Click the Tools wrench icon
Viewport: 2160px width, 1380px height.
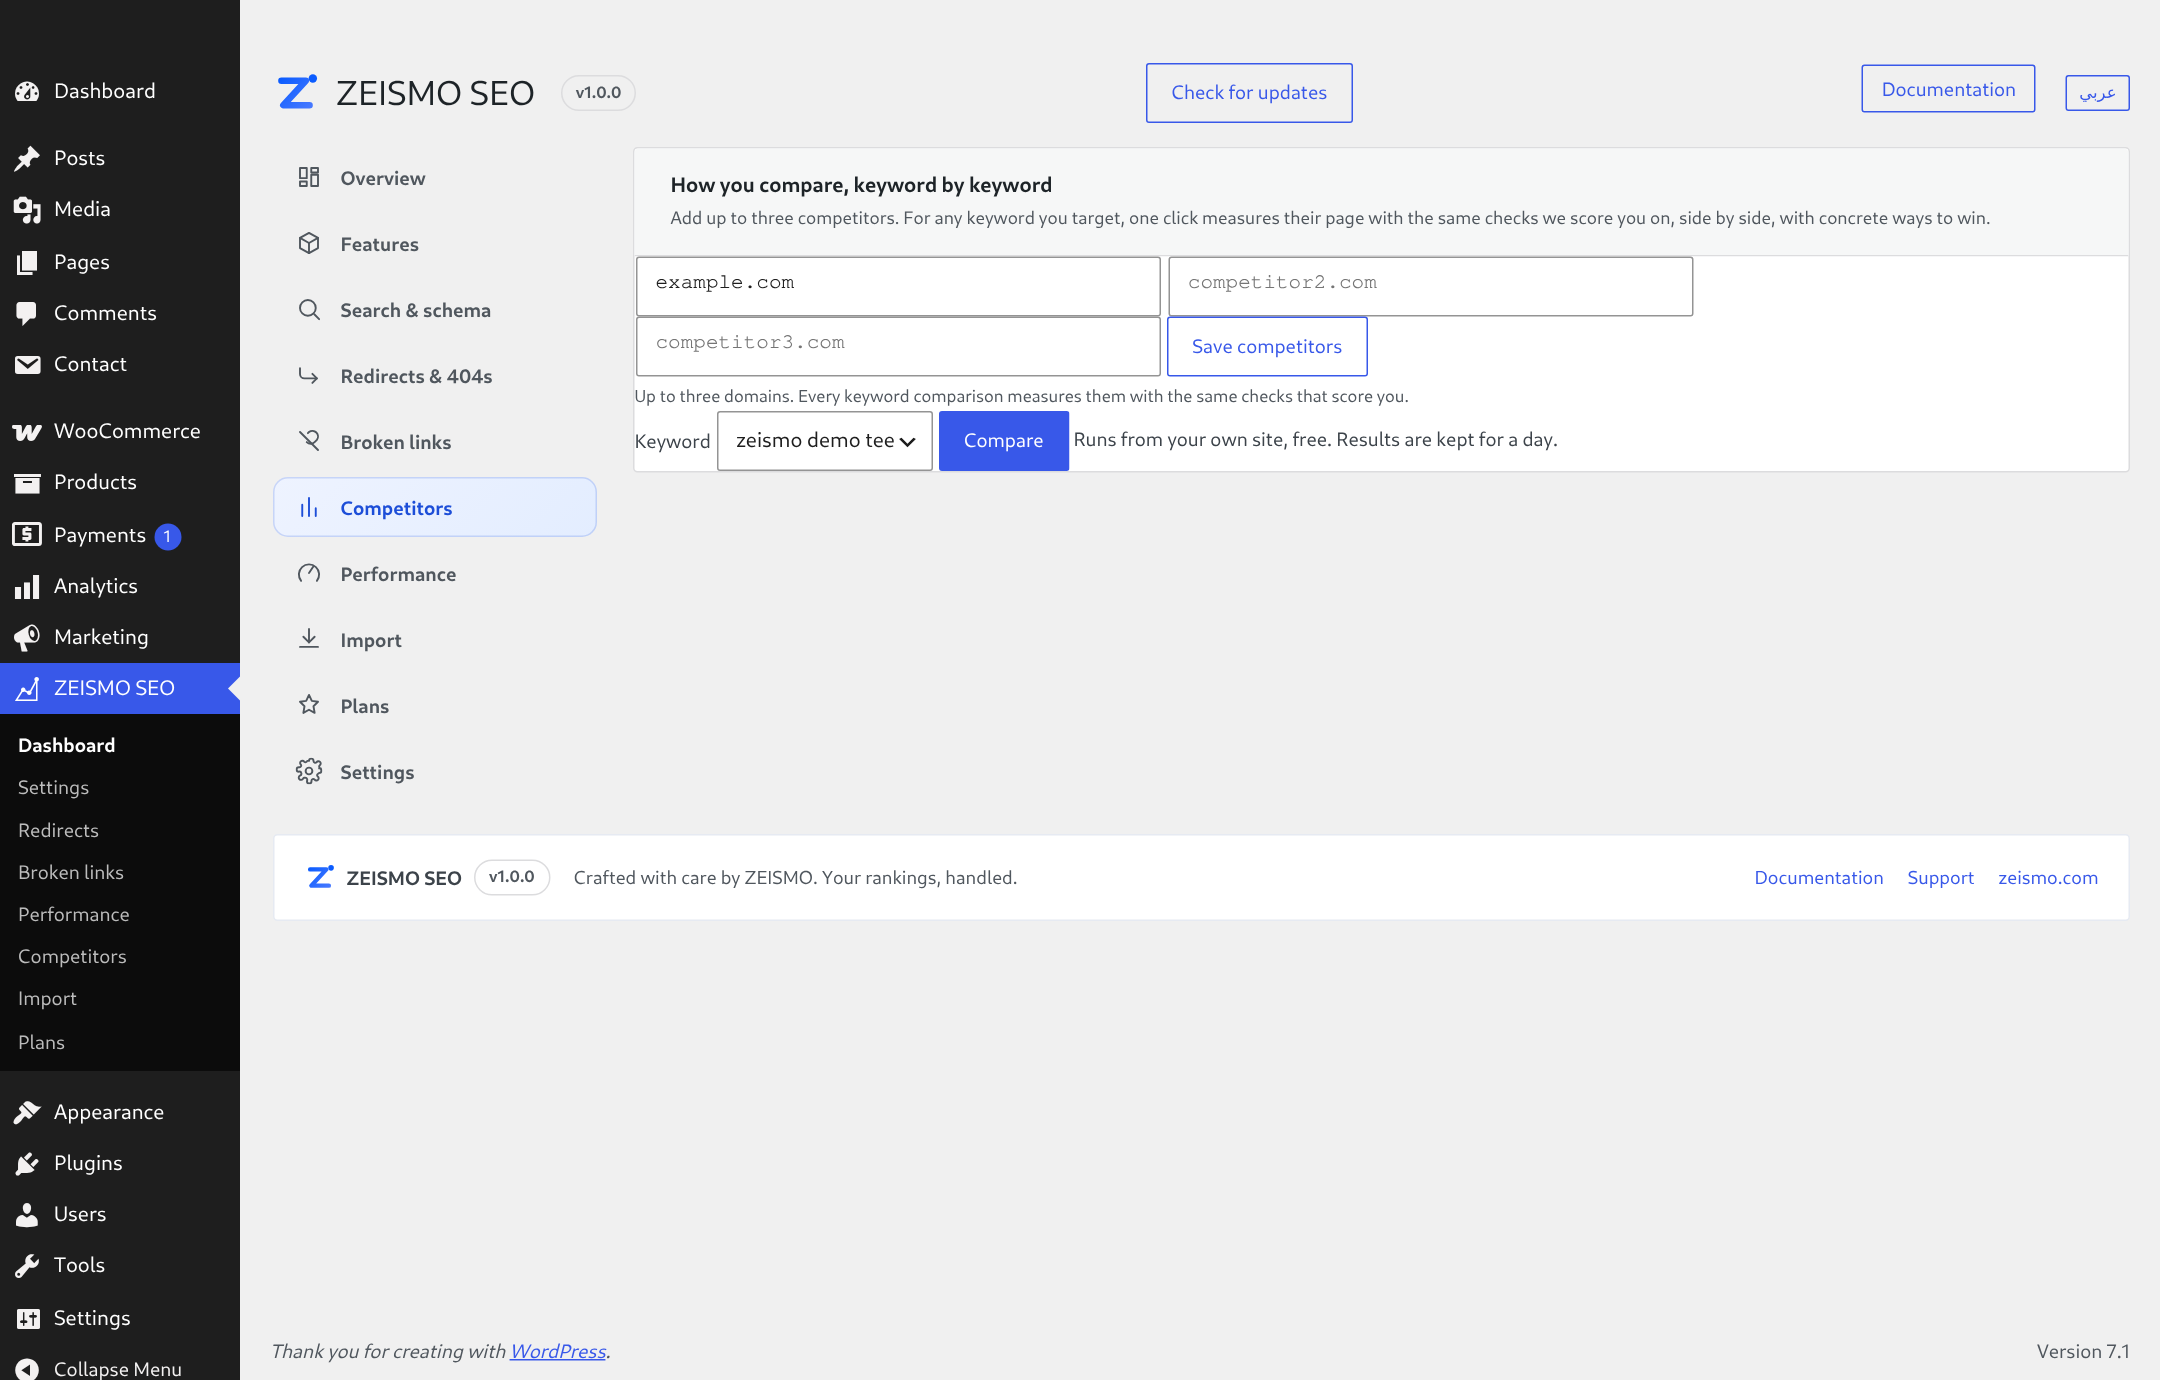click(x=27, y=1265)
